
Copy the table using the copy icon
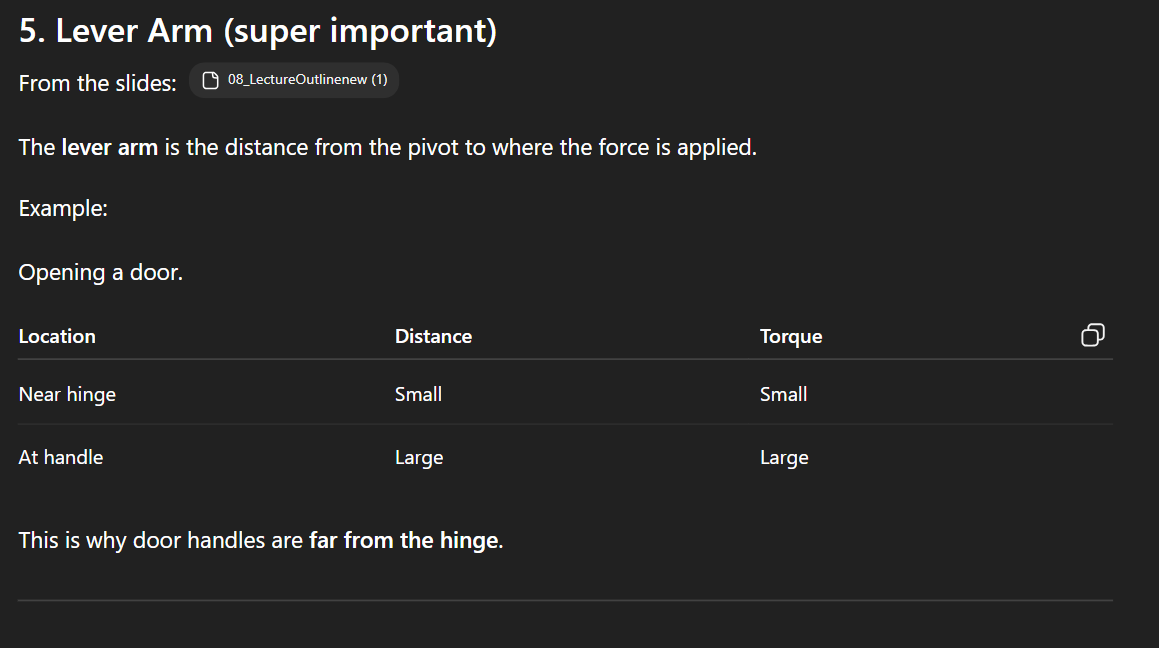[x=1093, y=336]
